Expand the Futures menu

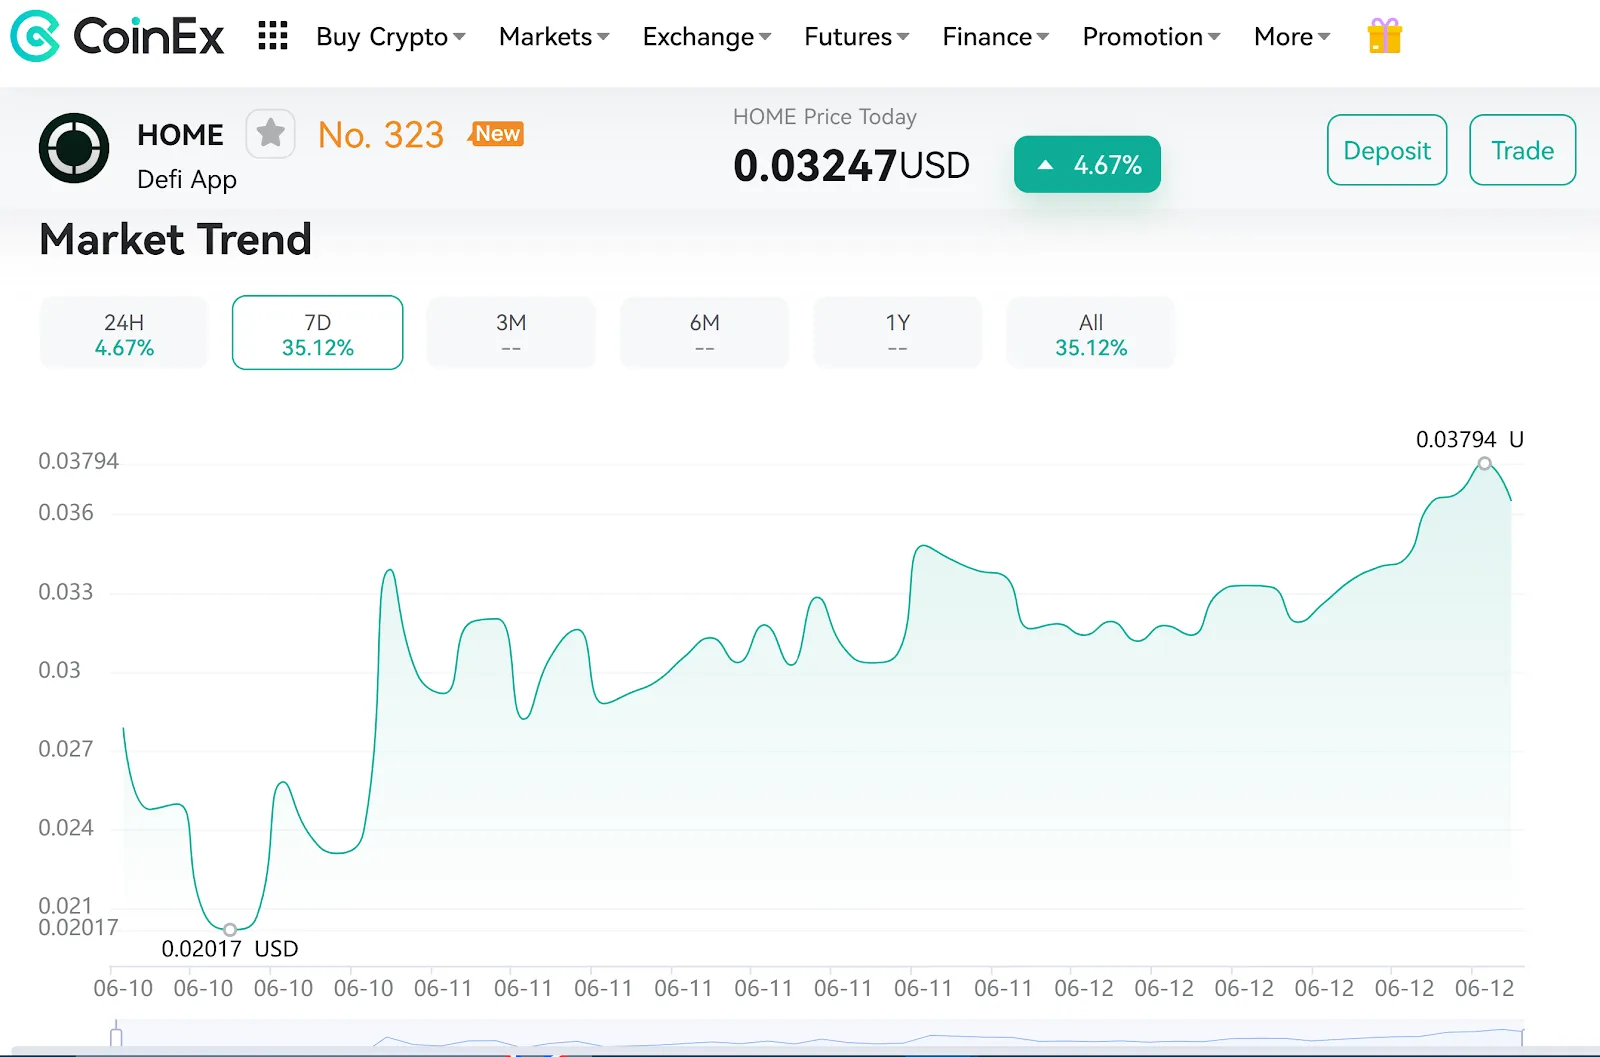pyautogui.click(x=857, y=37)
